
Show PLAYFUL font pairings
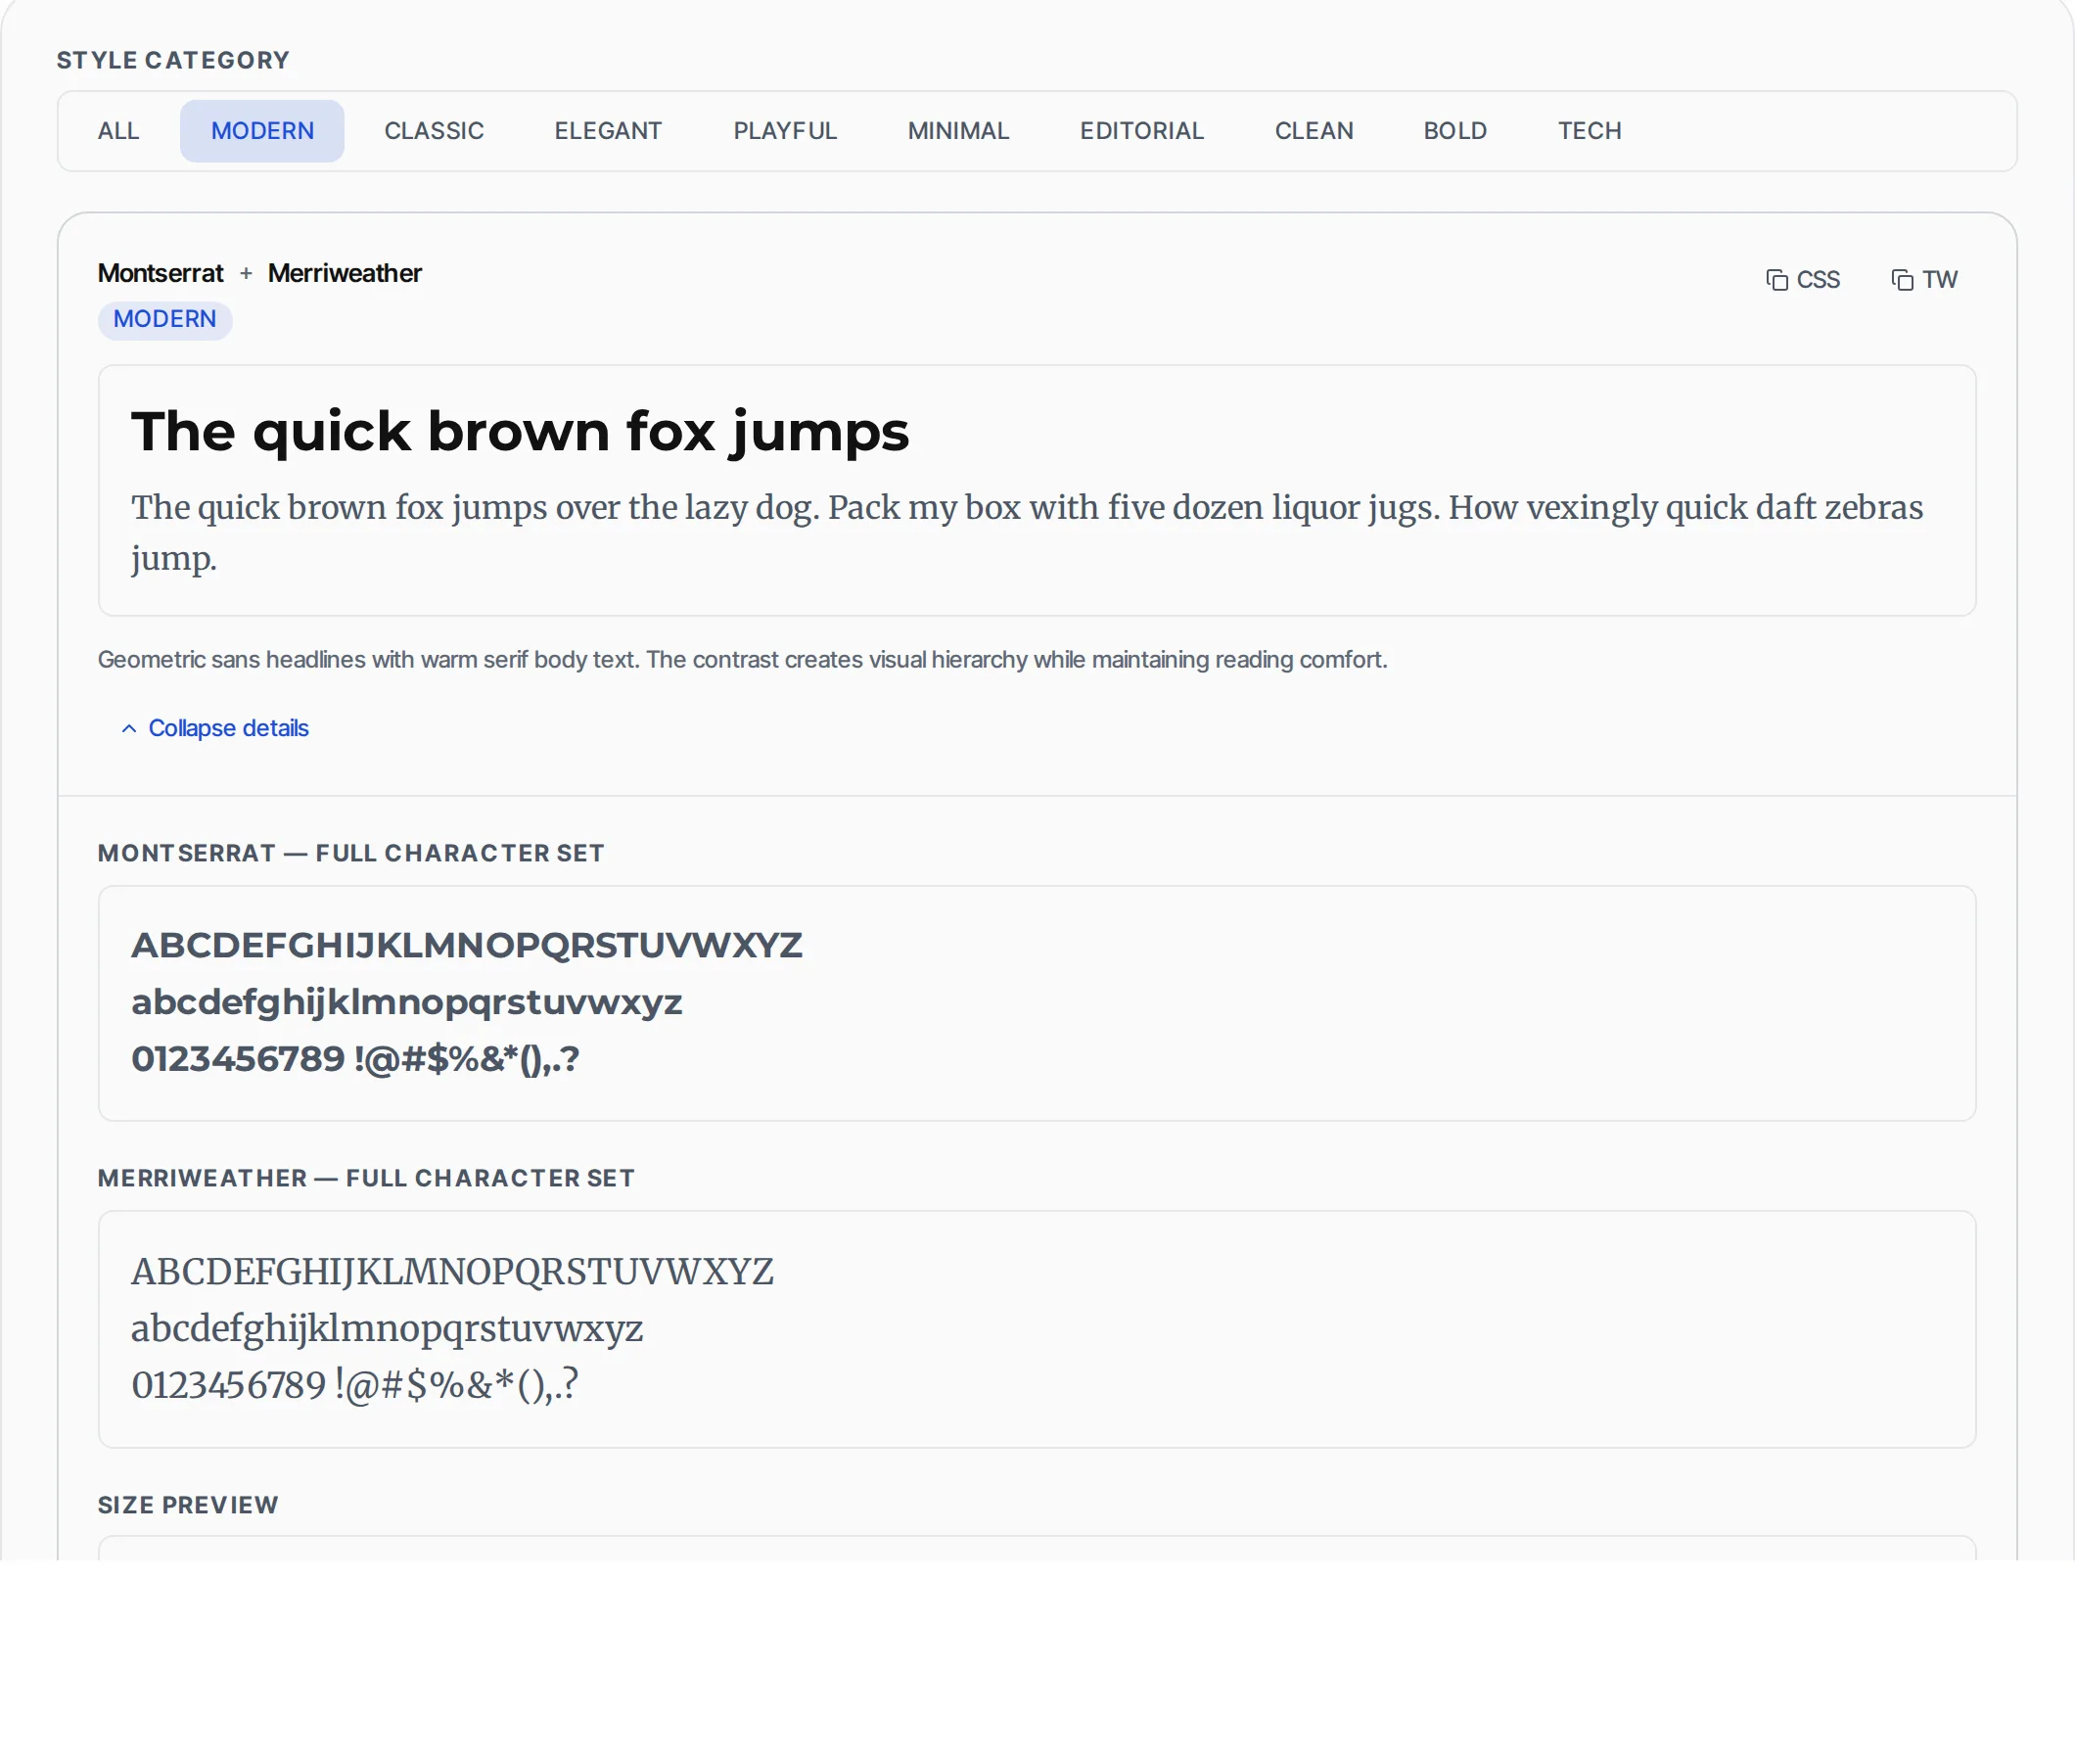(785, 131)
